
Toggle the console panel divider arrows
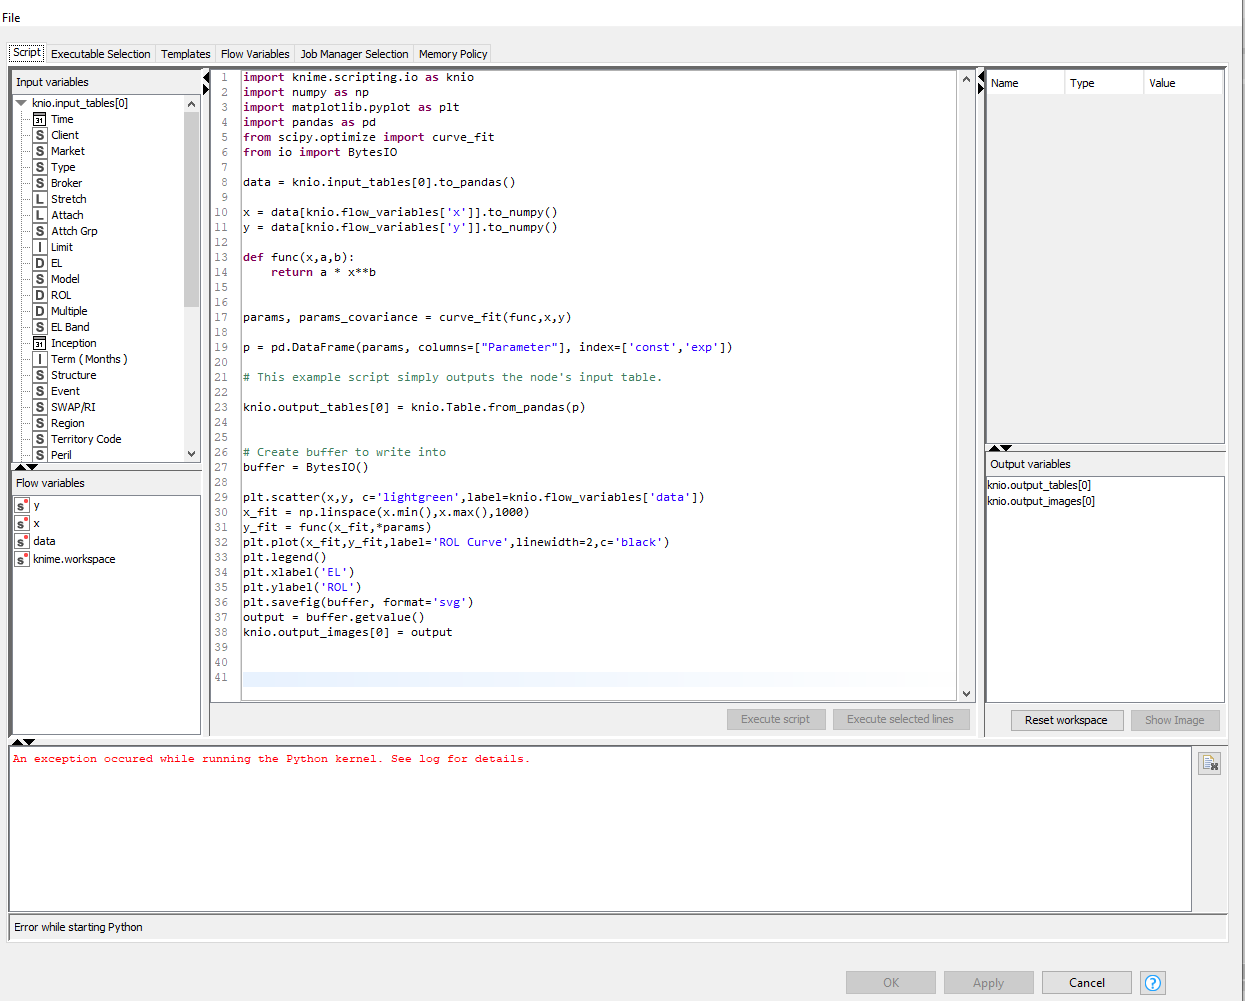coord(23,742)
